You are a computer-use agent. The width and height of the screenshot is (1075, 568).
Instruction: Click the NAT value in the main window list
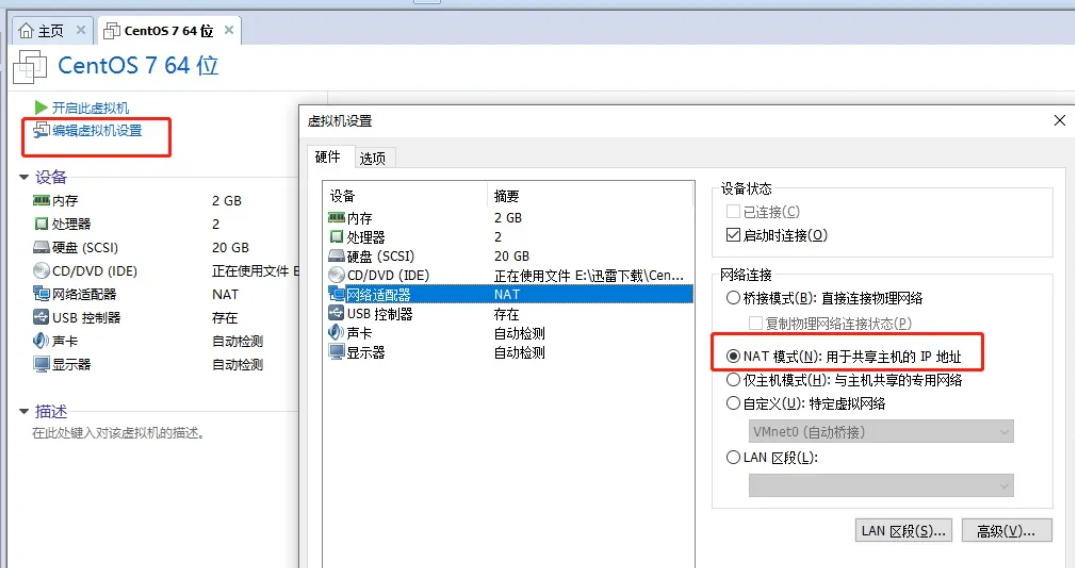pos(225,294)
